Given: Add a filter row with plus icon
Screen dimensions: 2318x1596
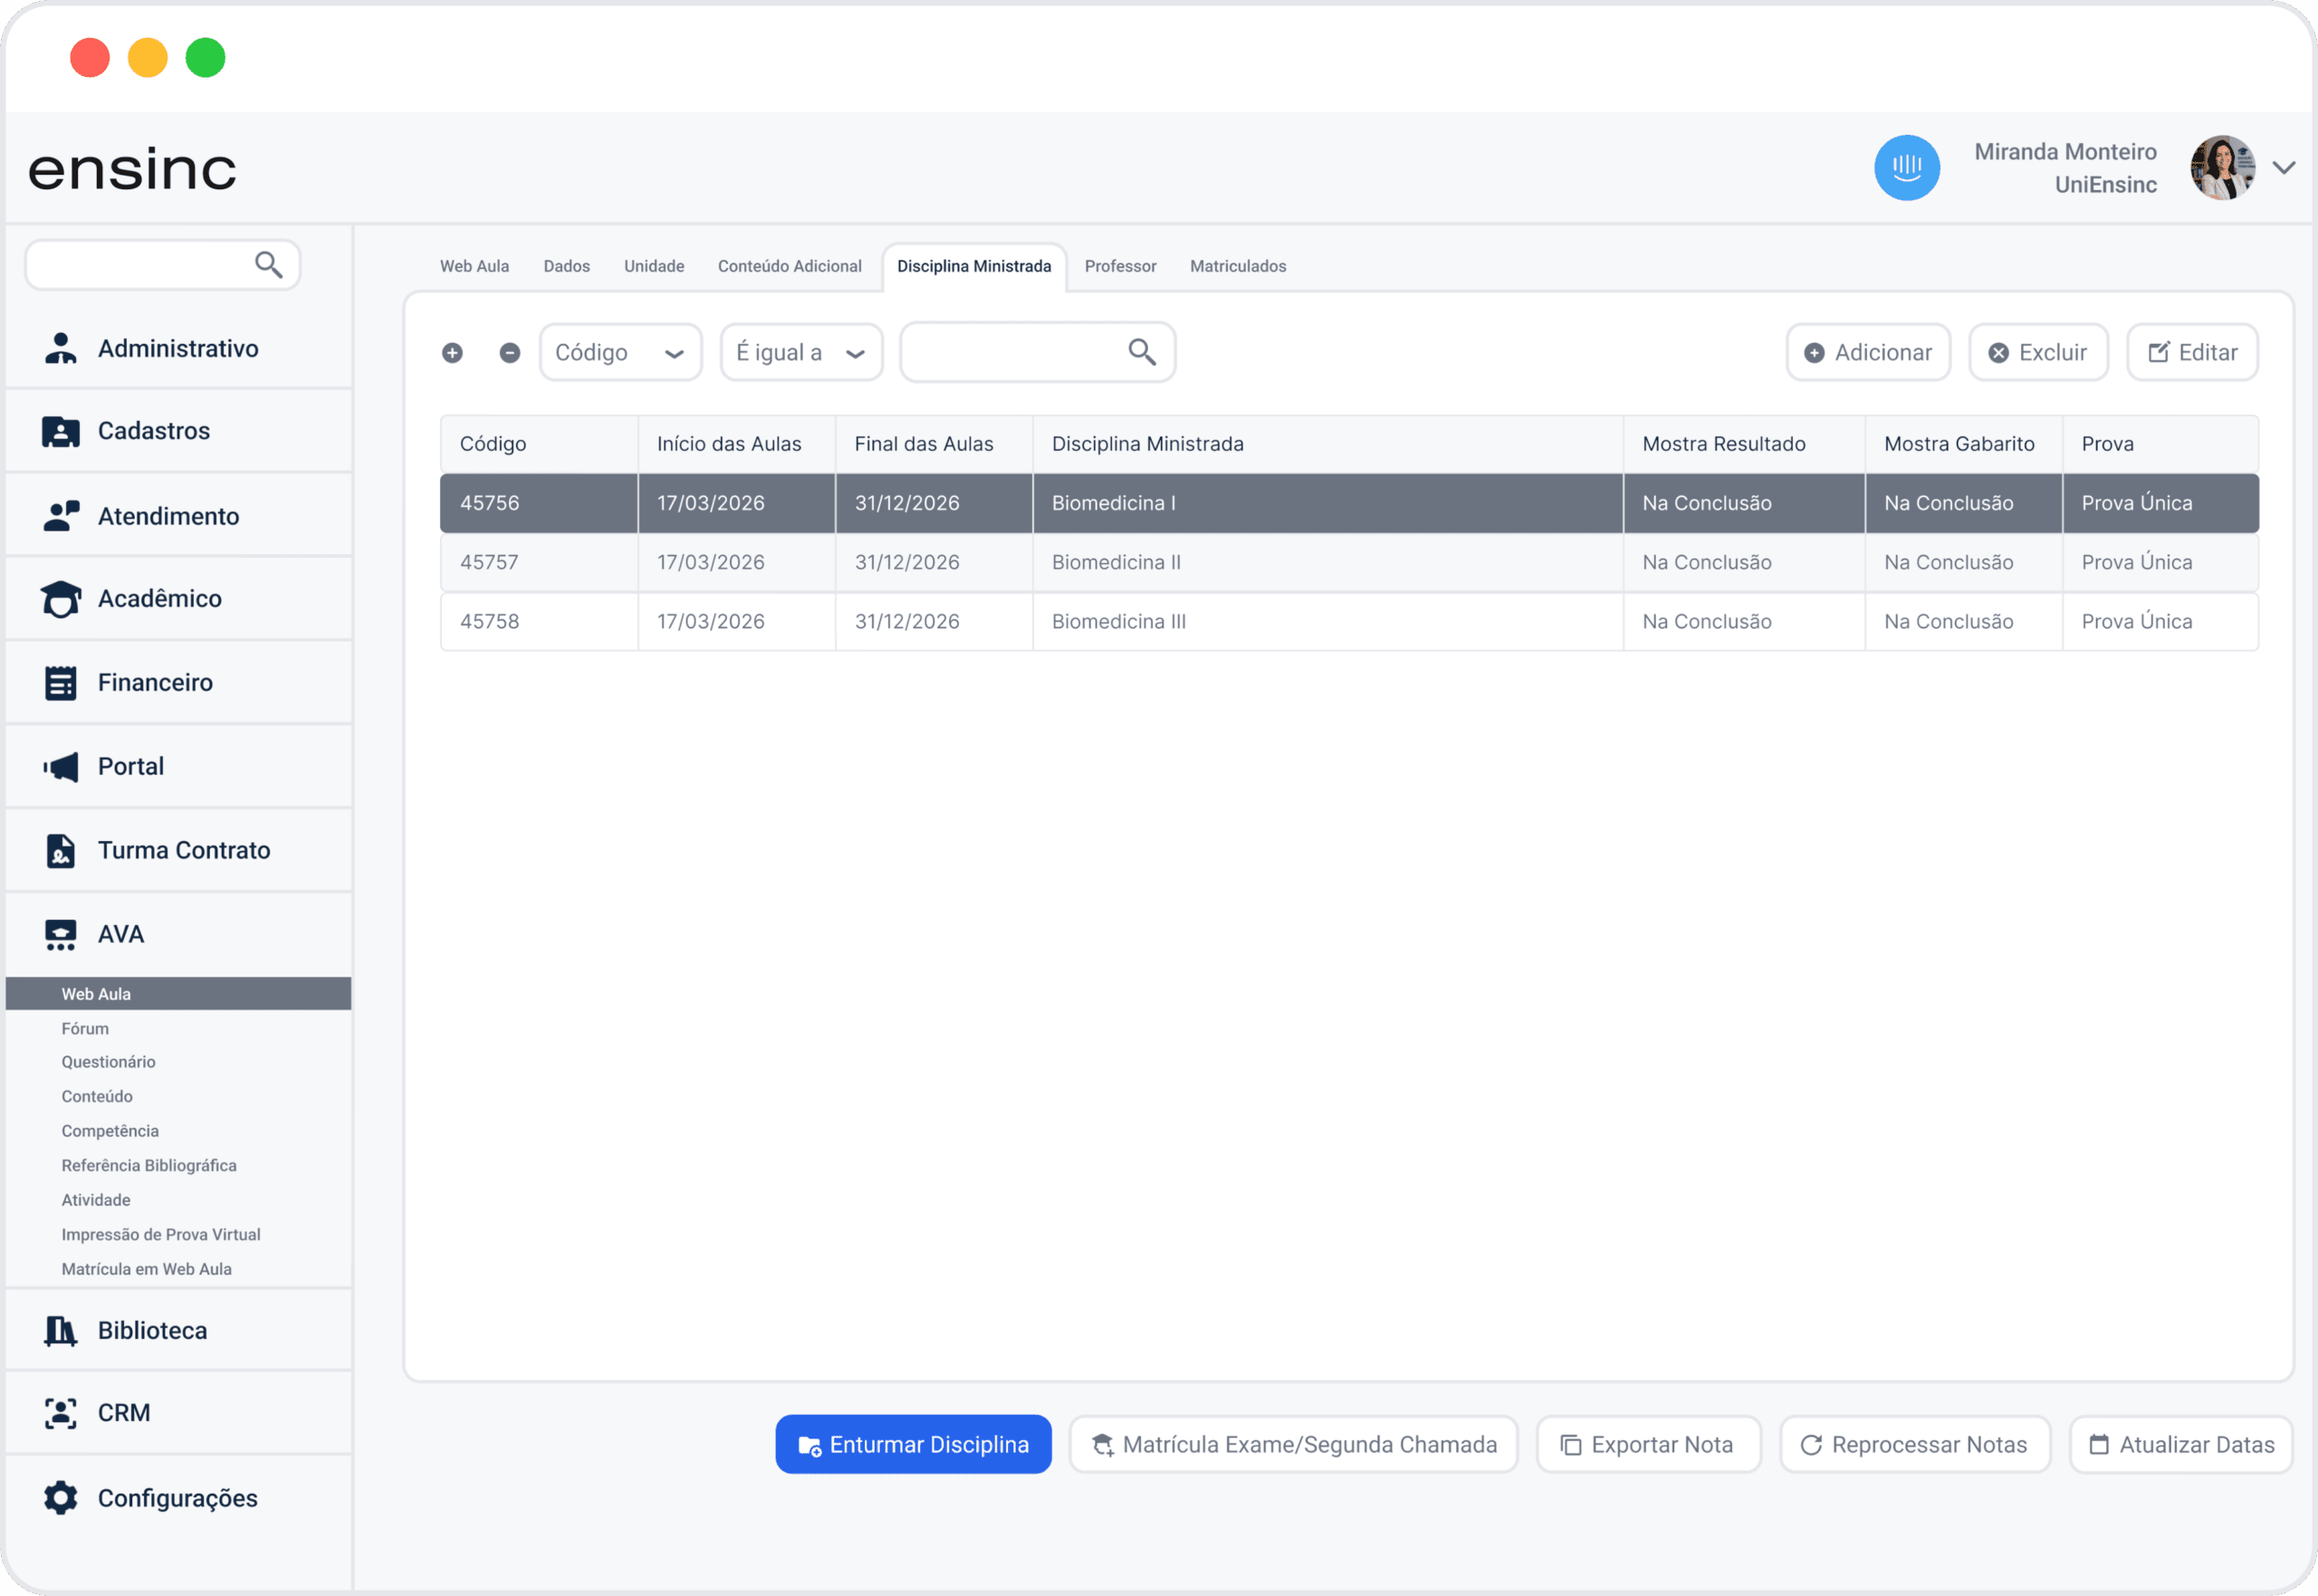Looking at the screenshot, I should click(x=452, y=353).
